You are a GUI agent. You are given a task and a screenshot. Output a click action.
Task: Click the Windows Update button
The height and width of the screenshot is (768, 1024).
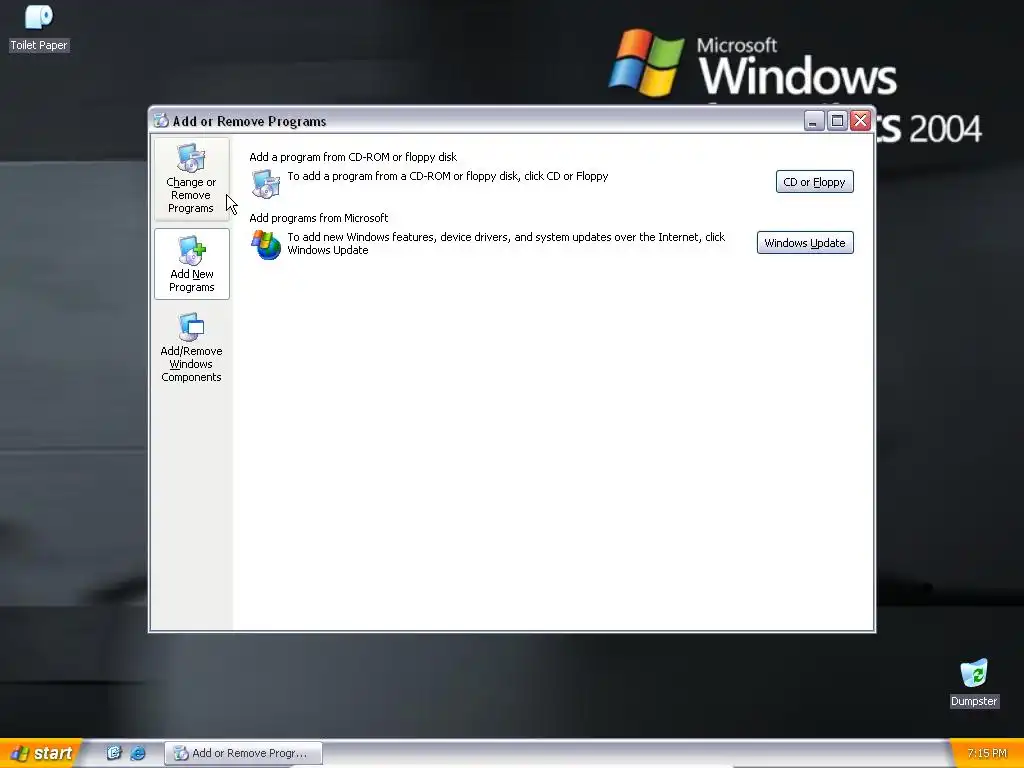tap(805, 242)
